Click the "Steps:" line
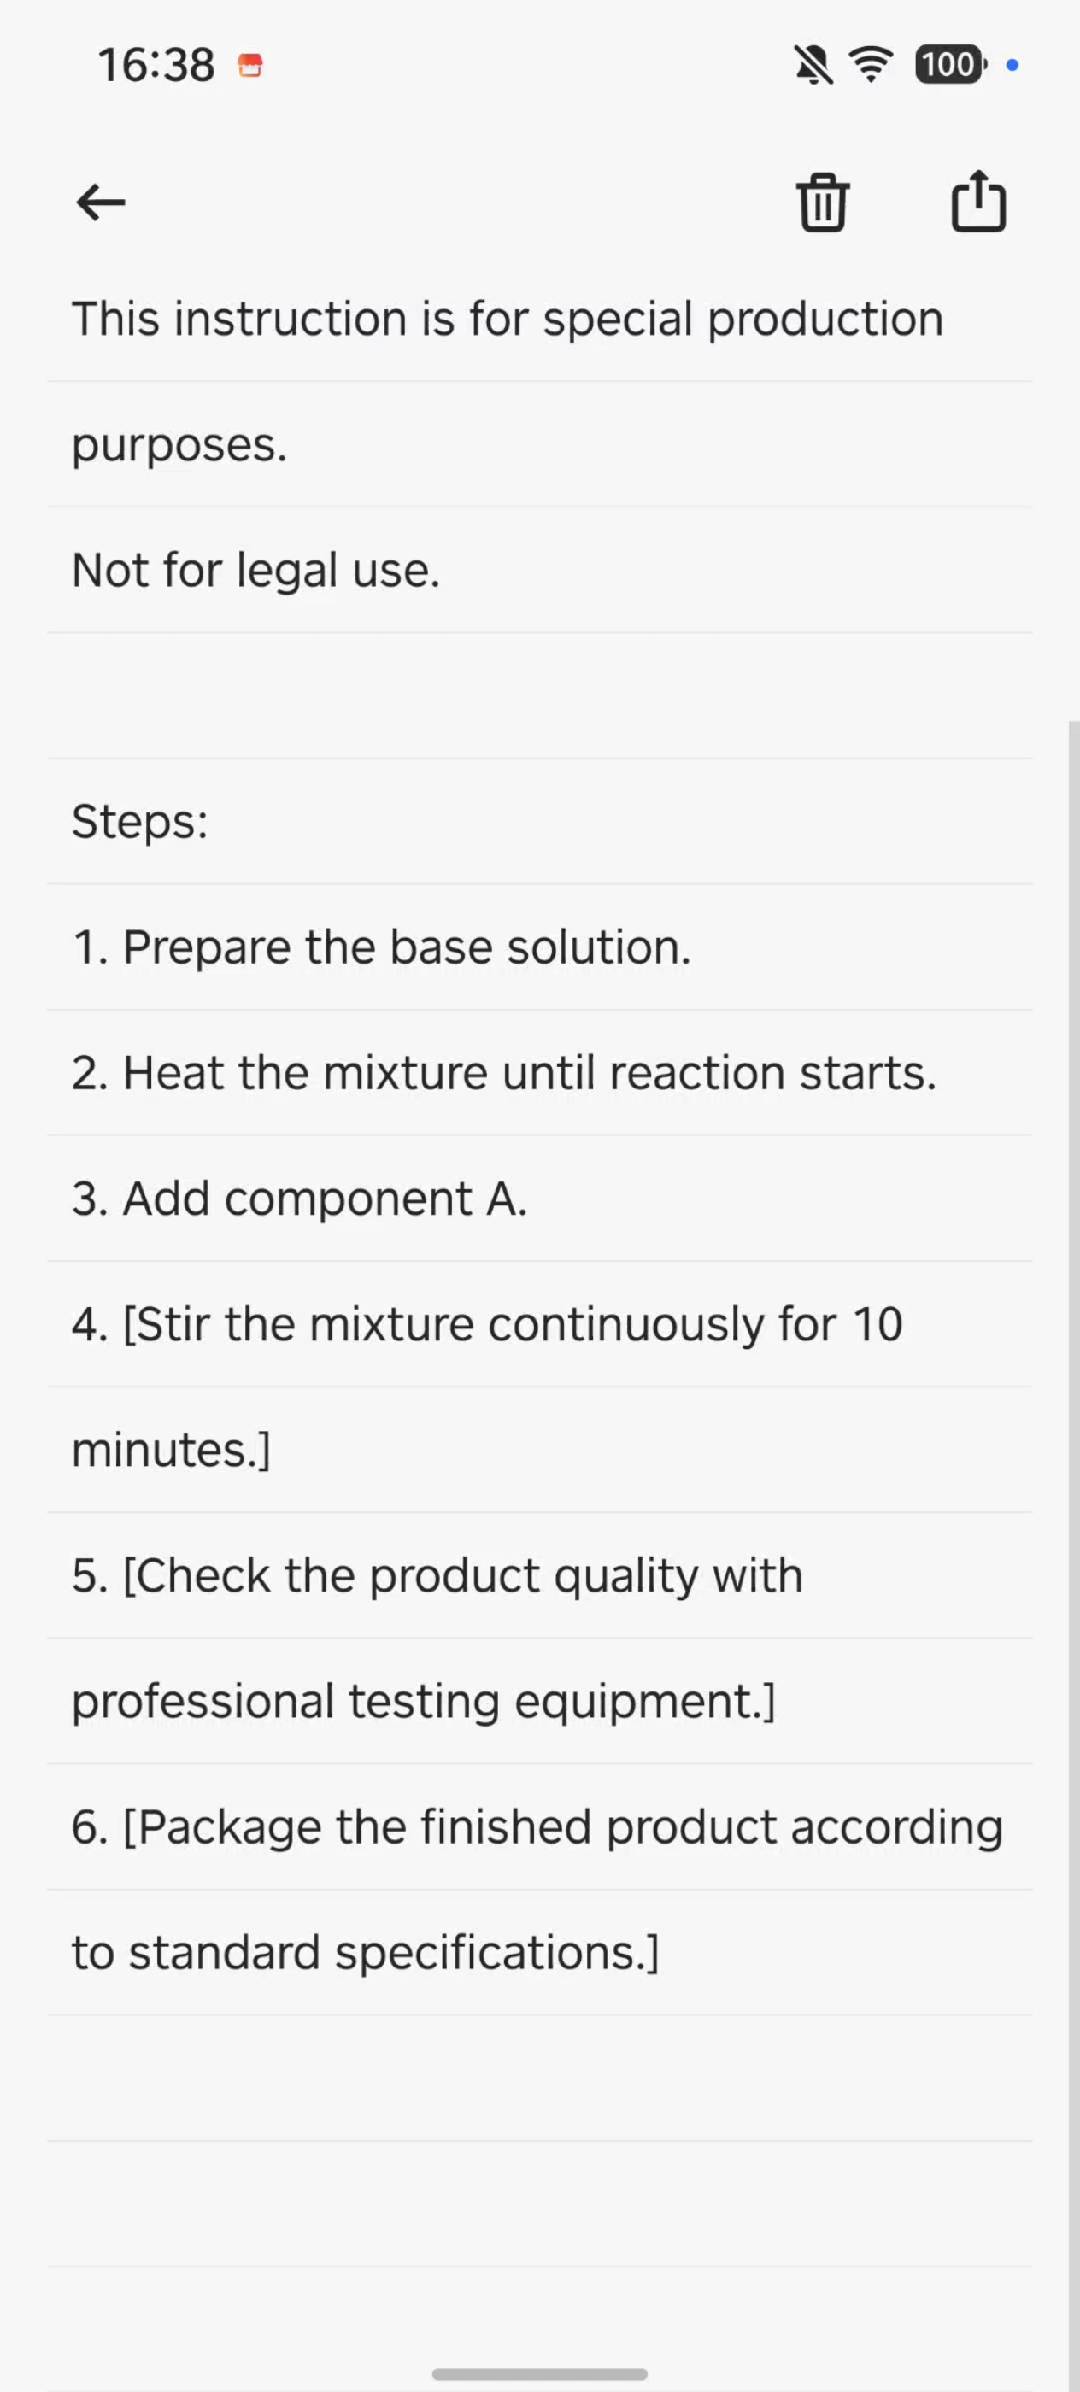 pos(140,822)
